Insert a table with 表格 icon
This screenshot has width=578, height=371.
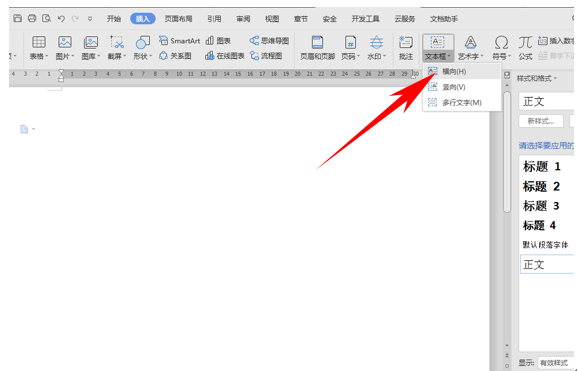point(39,42)
